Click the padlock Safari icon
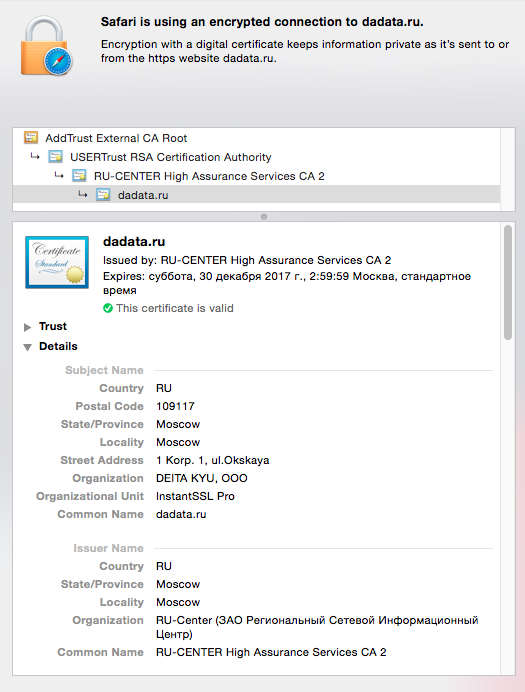The height and width of the screenshot is (692, 525). tap(46, 46)
